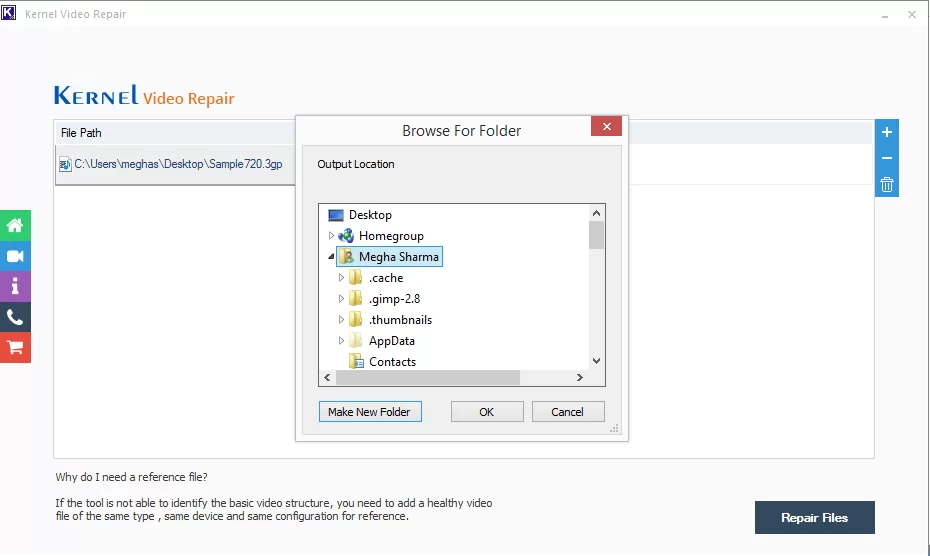This screenshot has height=556, width=930.
Task: Click the Megha Sharma user folder icon
Action: tap(346, 257)
